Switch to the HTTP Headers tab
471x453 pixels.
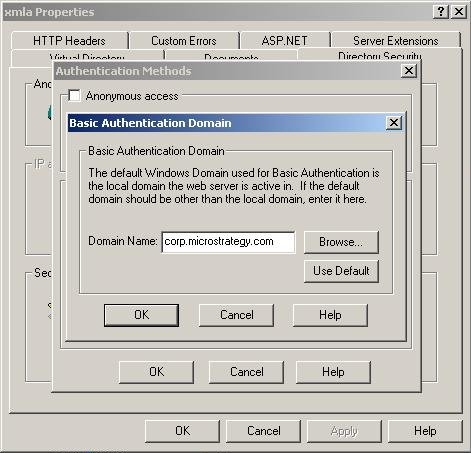tap(69, 41)
